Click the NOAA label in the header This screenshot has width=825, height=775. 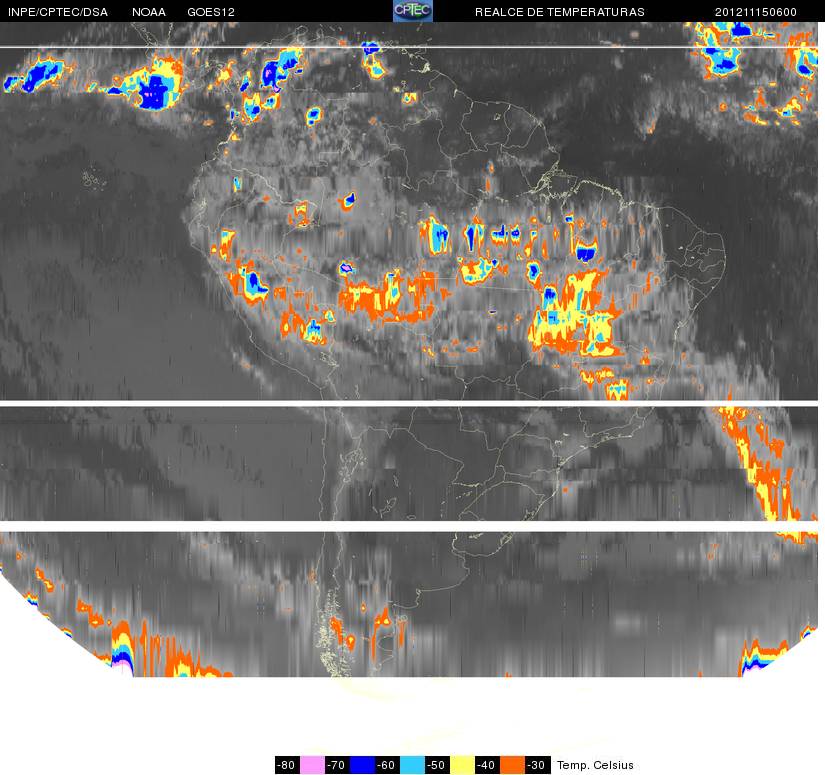(149, 12)
